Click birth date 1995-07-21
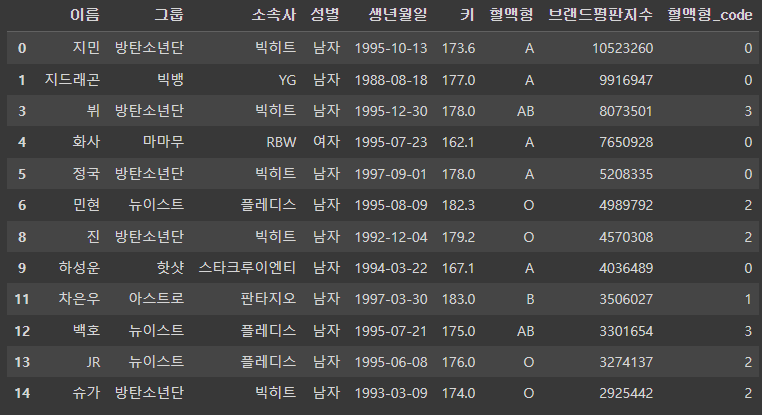This screenshot has width=762, height=415. tap(391, 331)
